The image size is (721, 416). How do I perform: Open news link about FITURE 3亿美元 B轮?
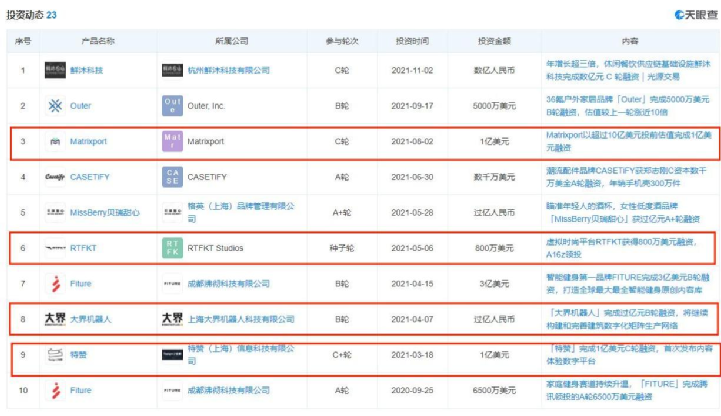coord(627,284)
